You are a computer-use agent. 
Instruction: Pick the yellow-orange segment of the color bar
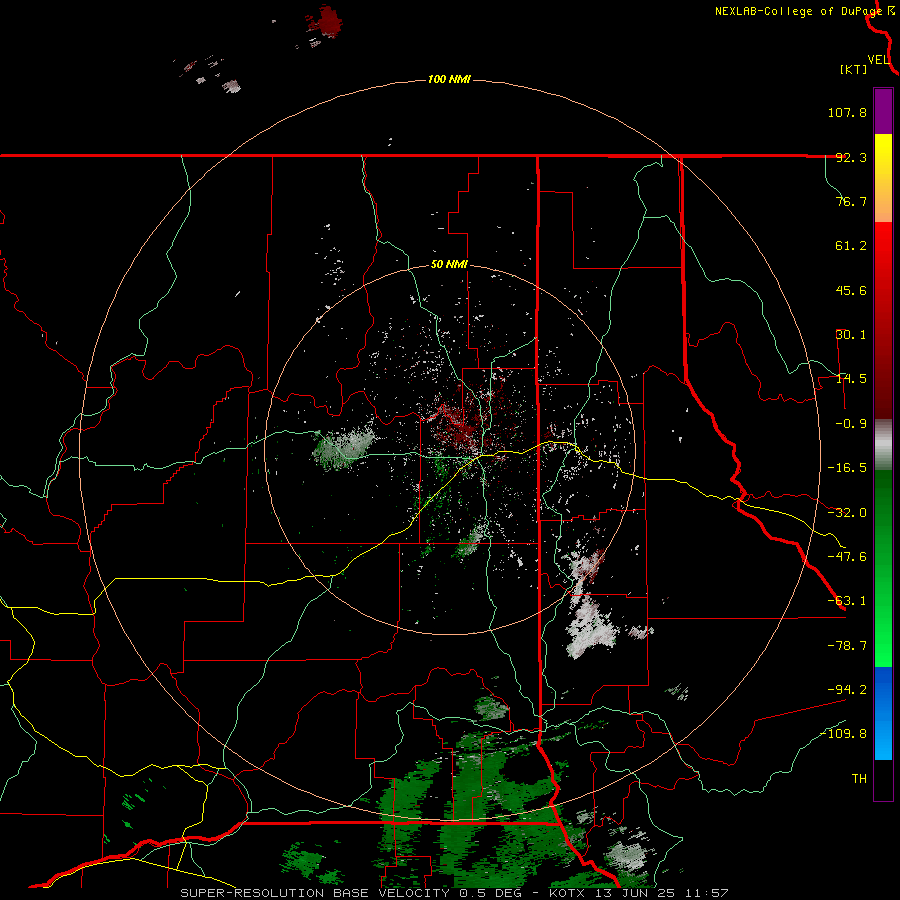coord(883,178)
